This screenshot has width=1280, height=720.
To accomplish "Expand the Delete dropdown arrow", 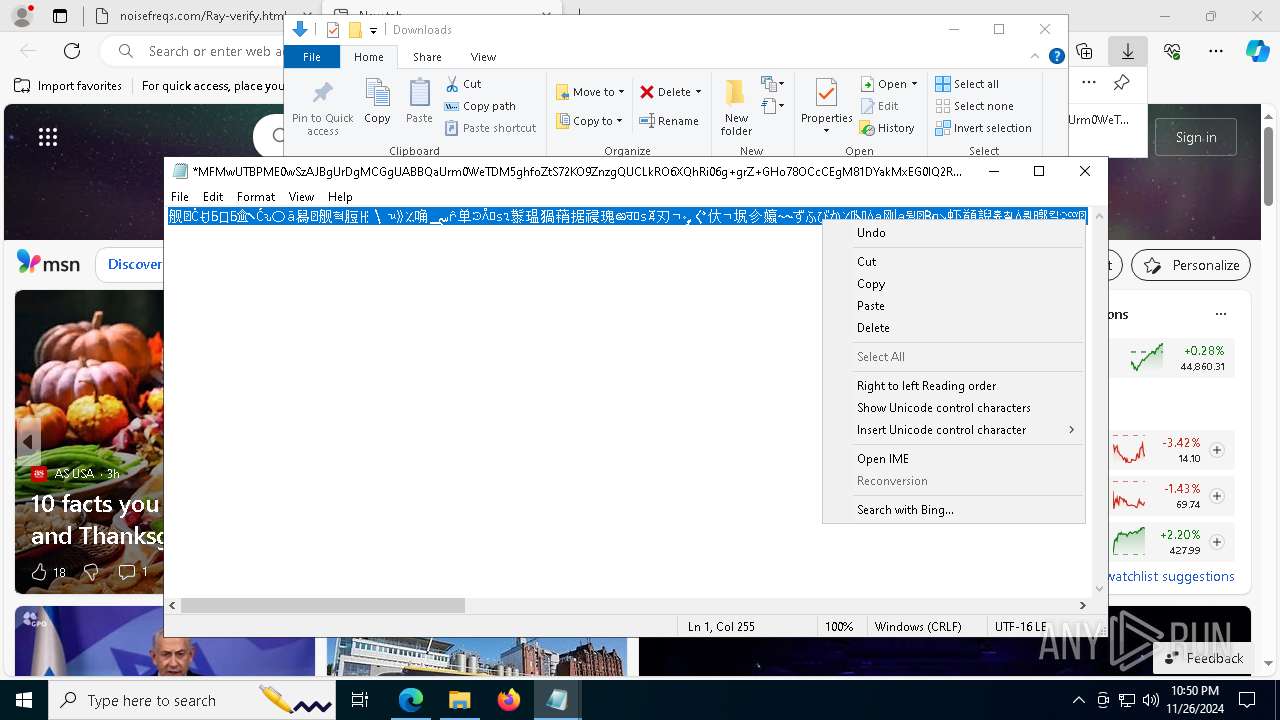I will point(698,92).
